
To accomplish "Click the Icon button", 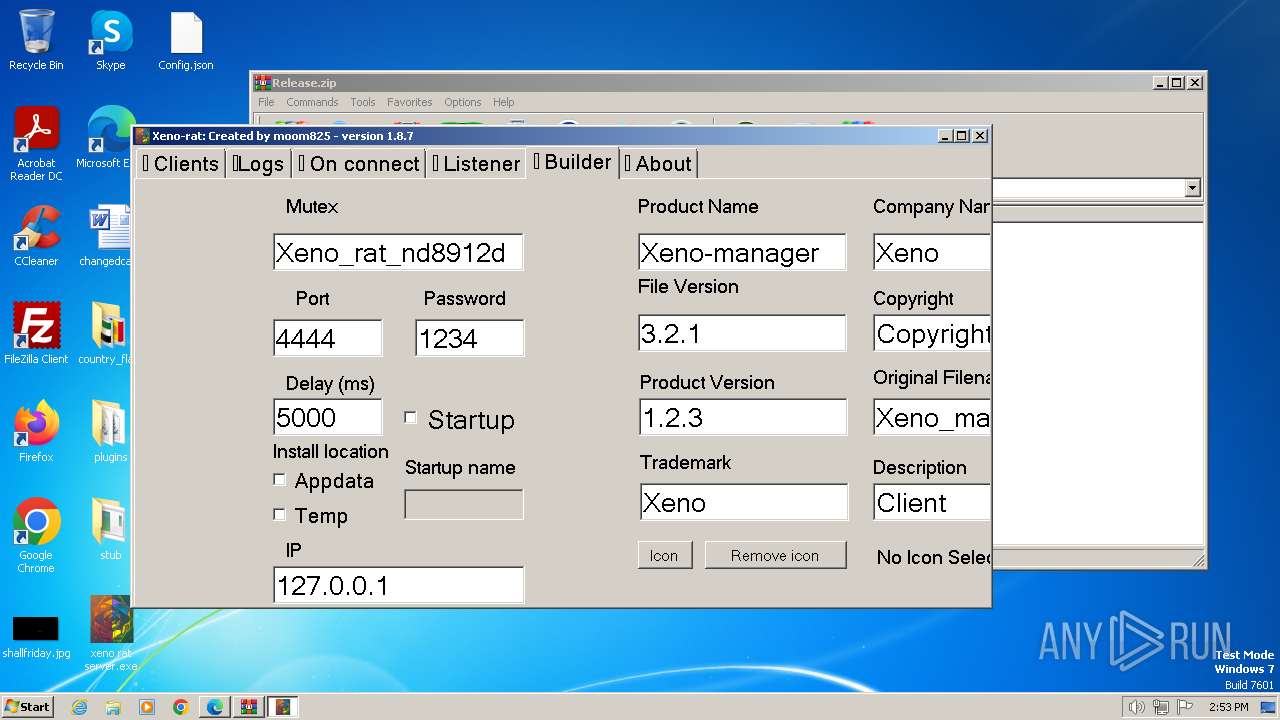I will [x=664, y=556].
